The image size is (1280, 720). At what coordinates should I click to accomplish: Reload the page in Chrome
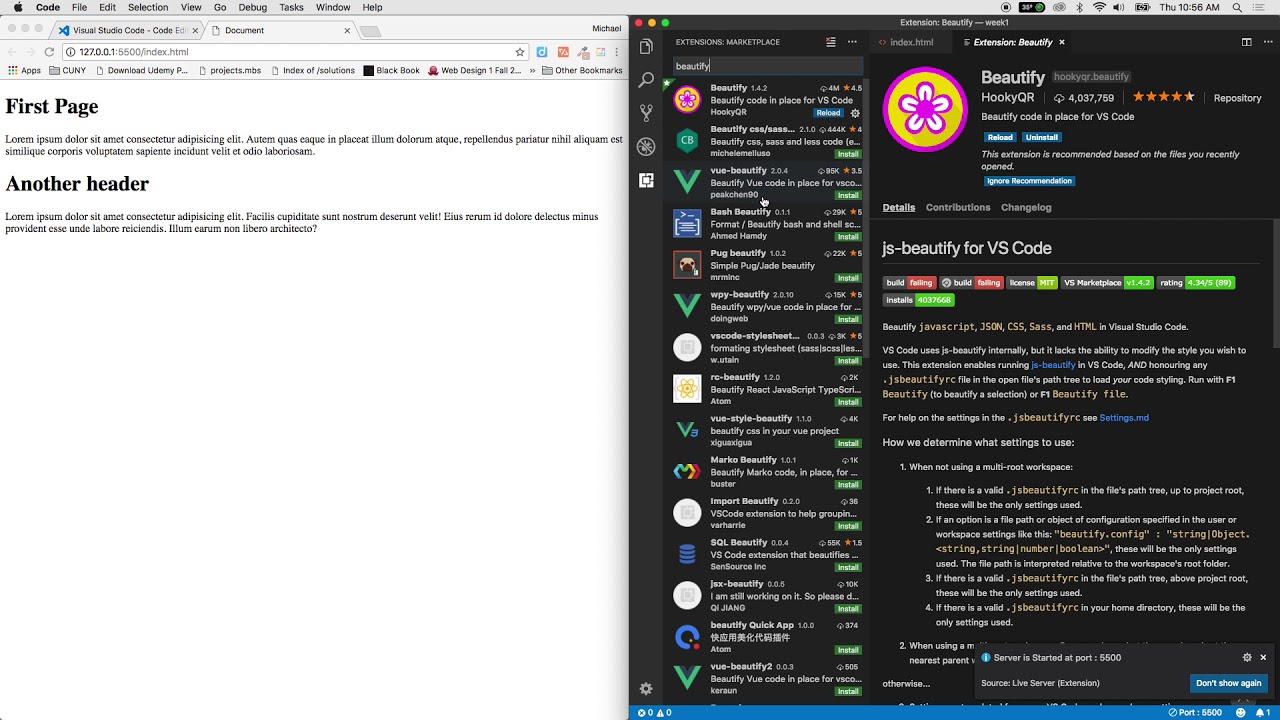click(49, 52)
